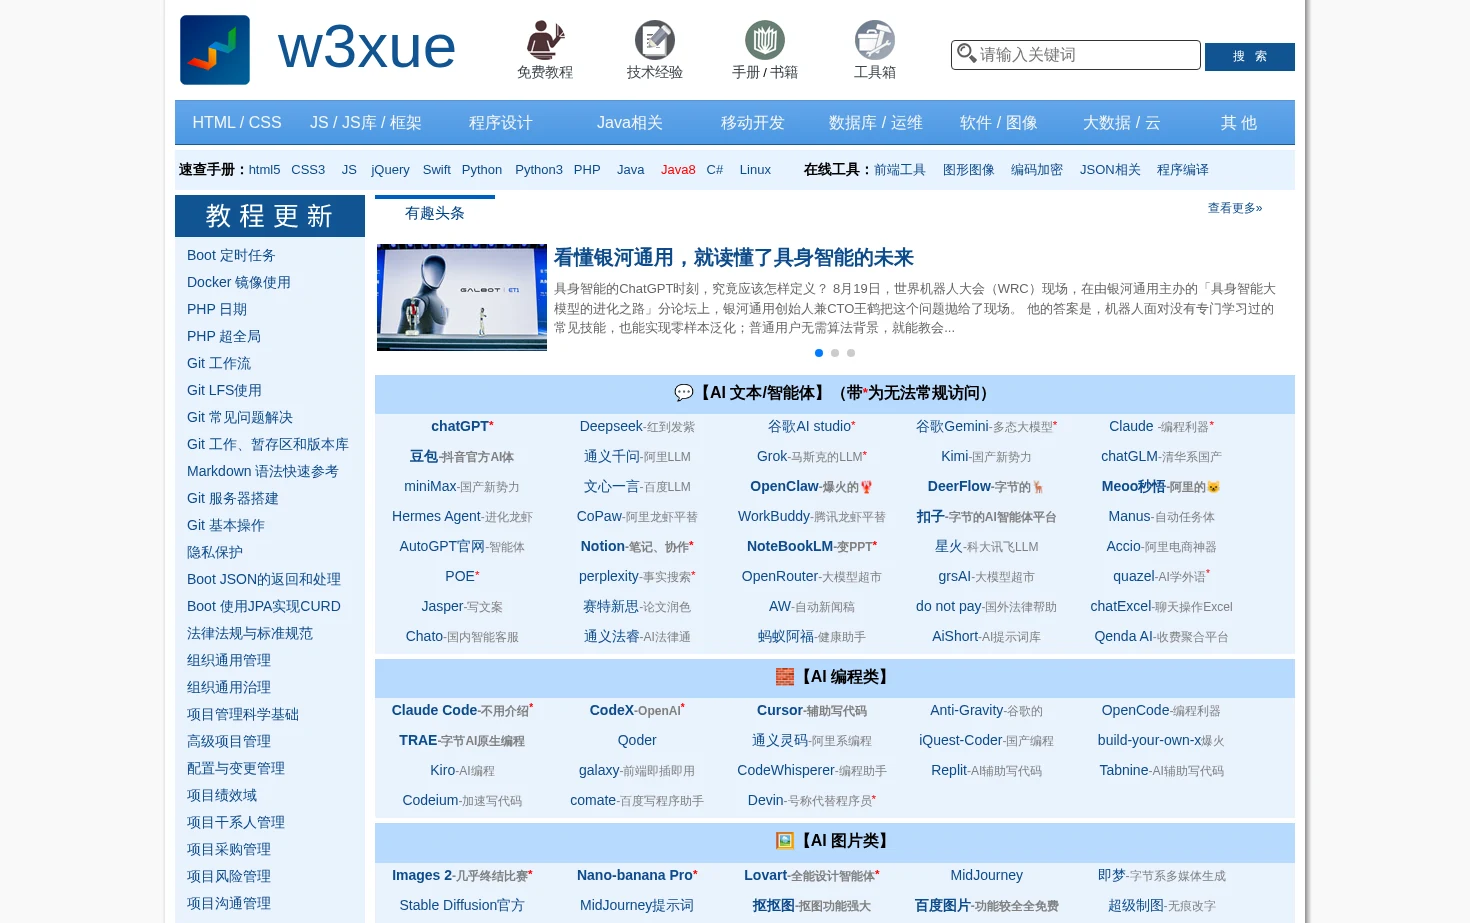Select the first carousel dot

click(x=819, y=353)
